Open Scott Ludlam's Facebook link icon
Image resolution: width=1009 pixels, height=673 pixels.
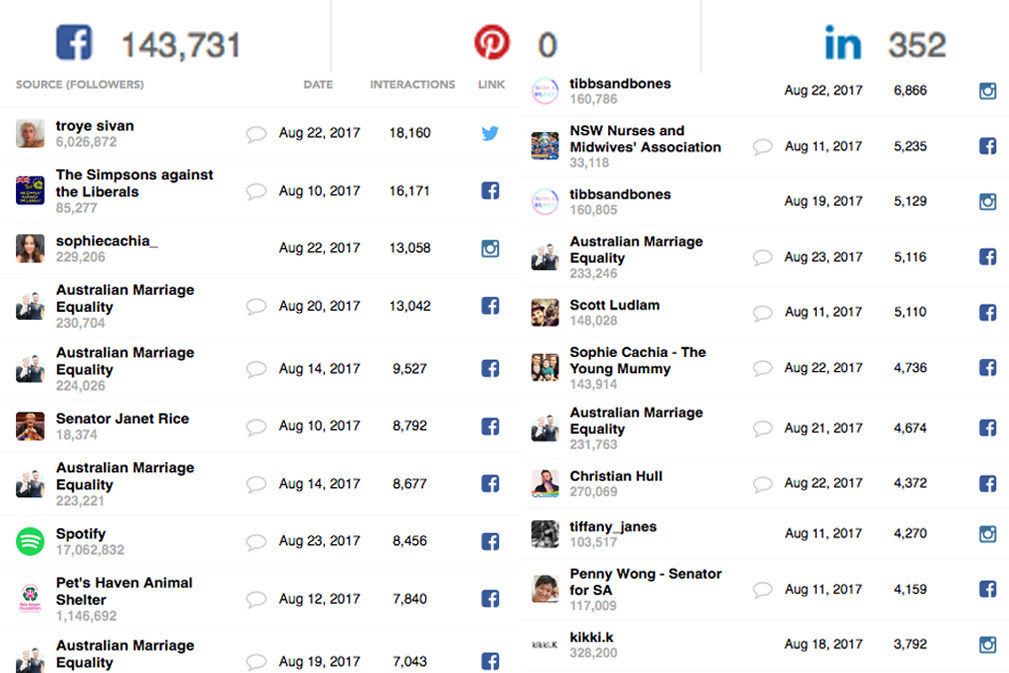[988, 312]
